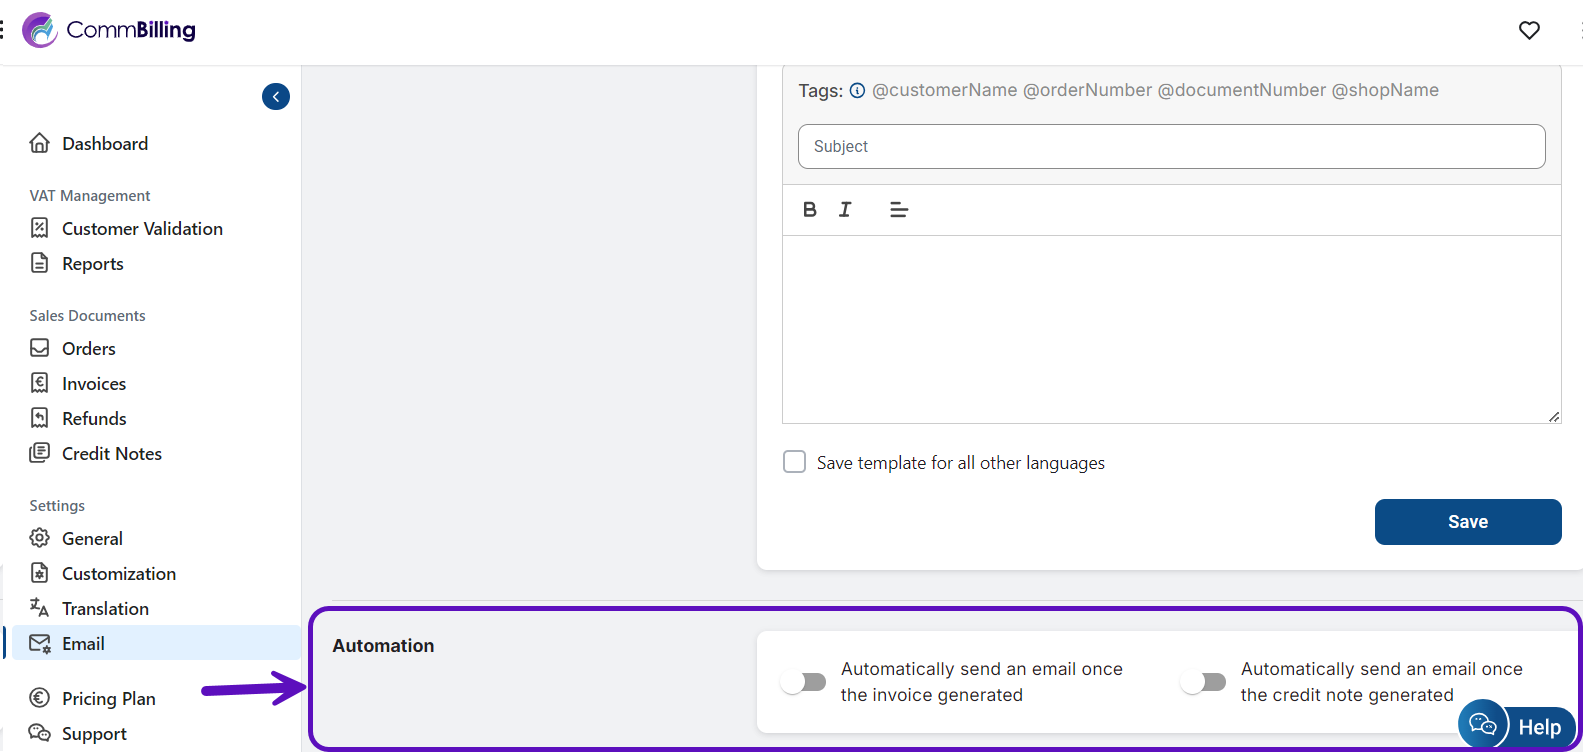Enable automatic email for credit notes
The height and width of the screenshot is (752, 1583).
(x=1203, y=682)
